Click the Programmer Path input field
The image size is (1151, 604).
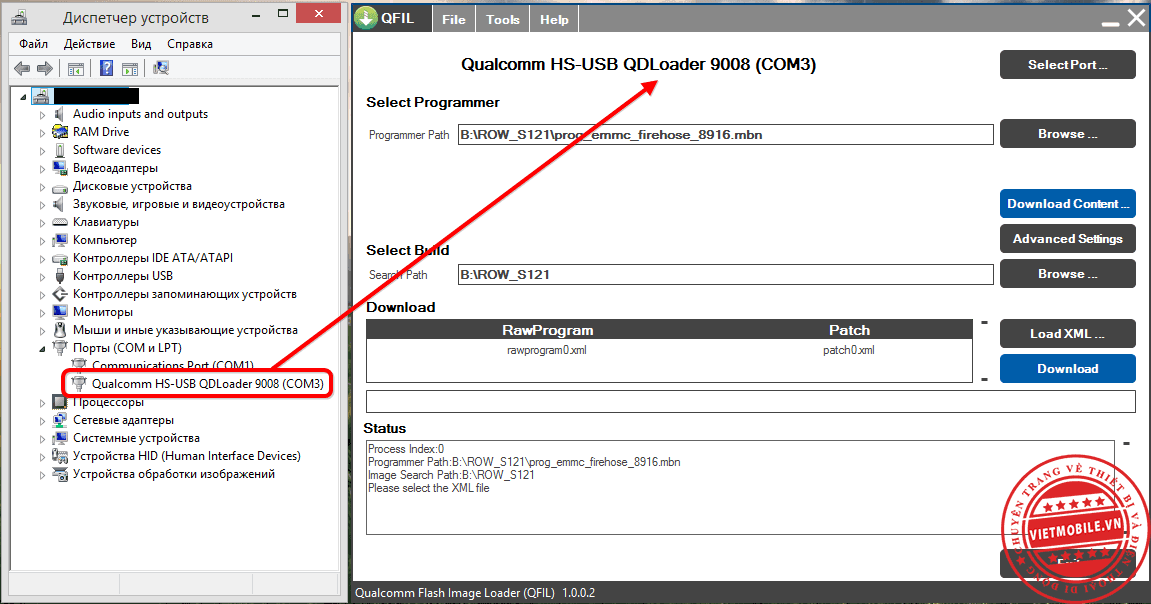click(720, 134)
